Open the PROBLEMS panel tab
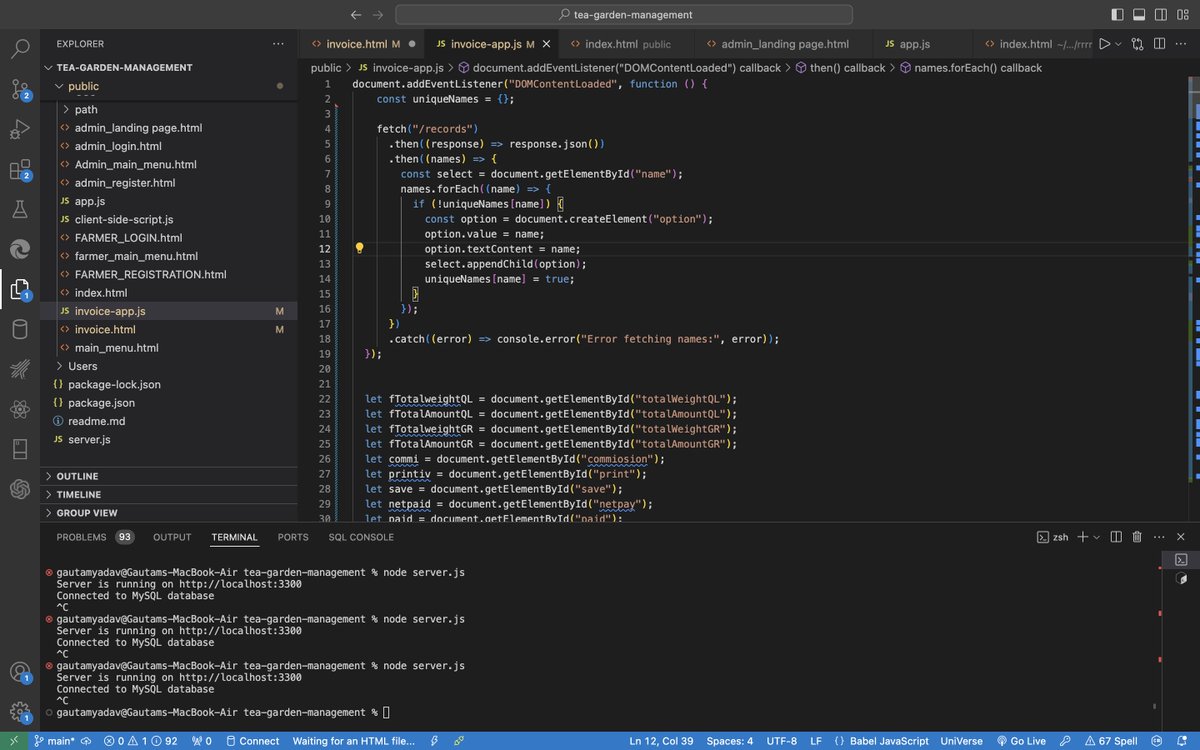This screenshot has height=750, width=1200. click(x=95, y=537)
